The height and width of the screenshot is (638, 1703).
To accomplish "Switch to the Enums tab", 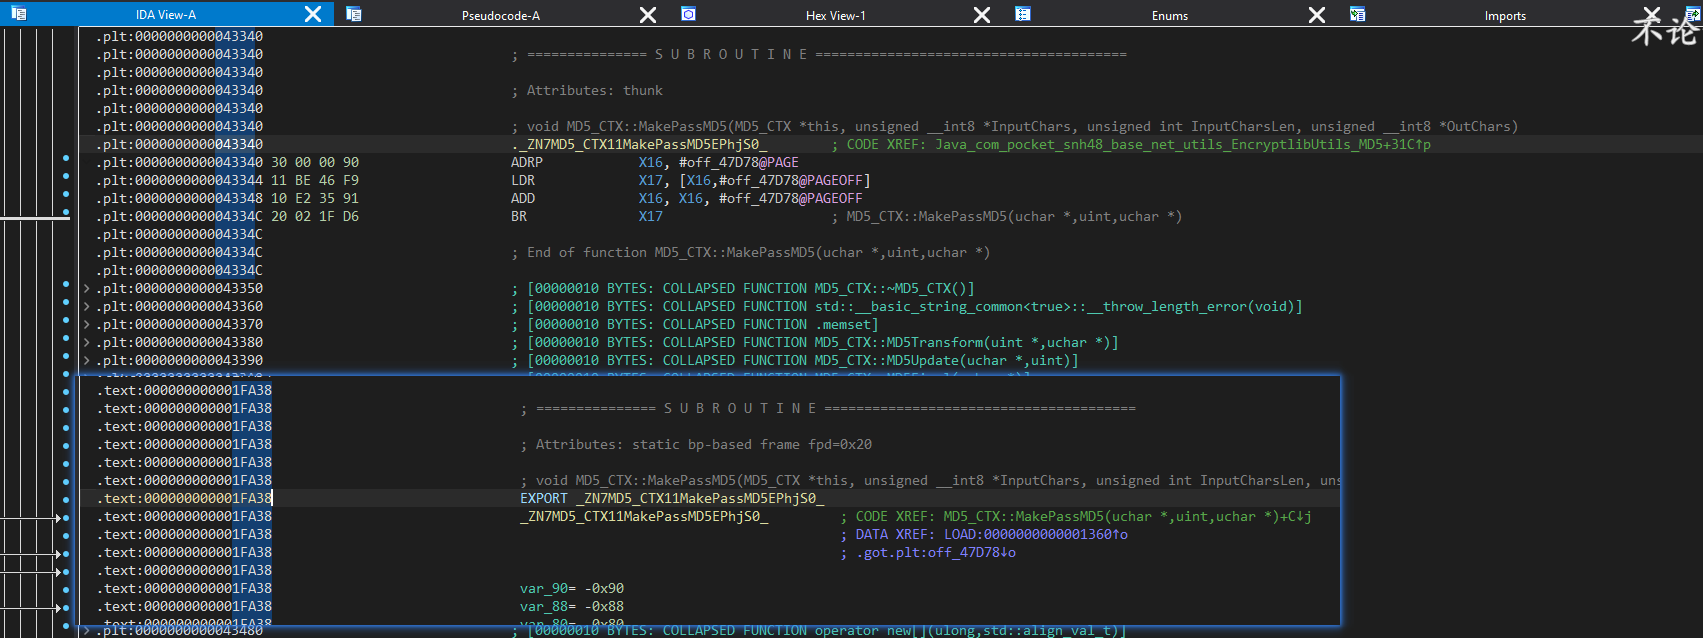I will pos(1169,15).
